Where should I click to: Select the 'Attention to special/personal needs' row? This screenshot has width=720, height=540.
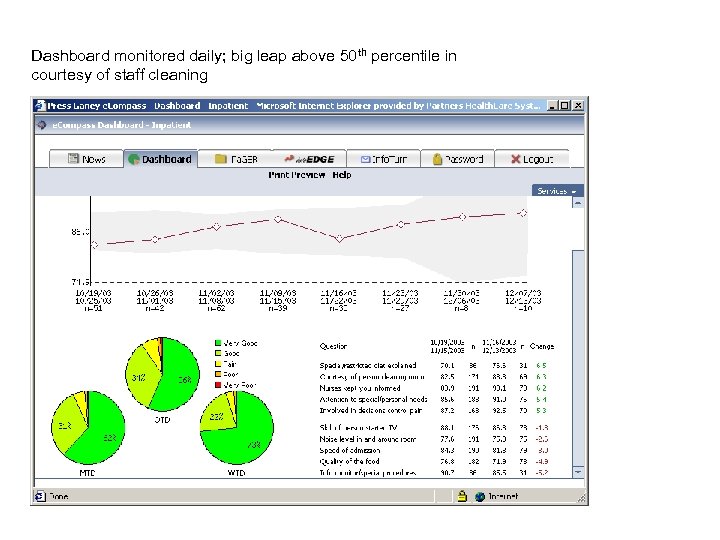[433, 399]
